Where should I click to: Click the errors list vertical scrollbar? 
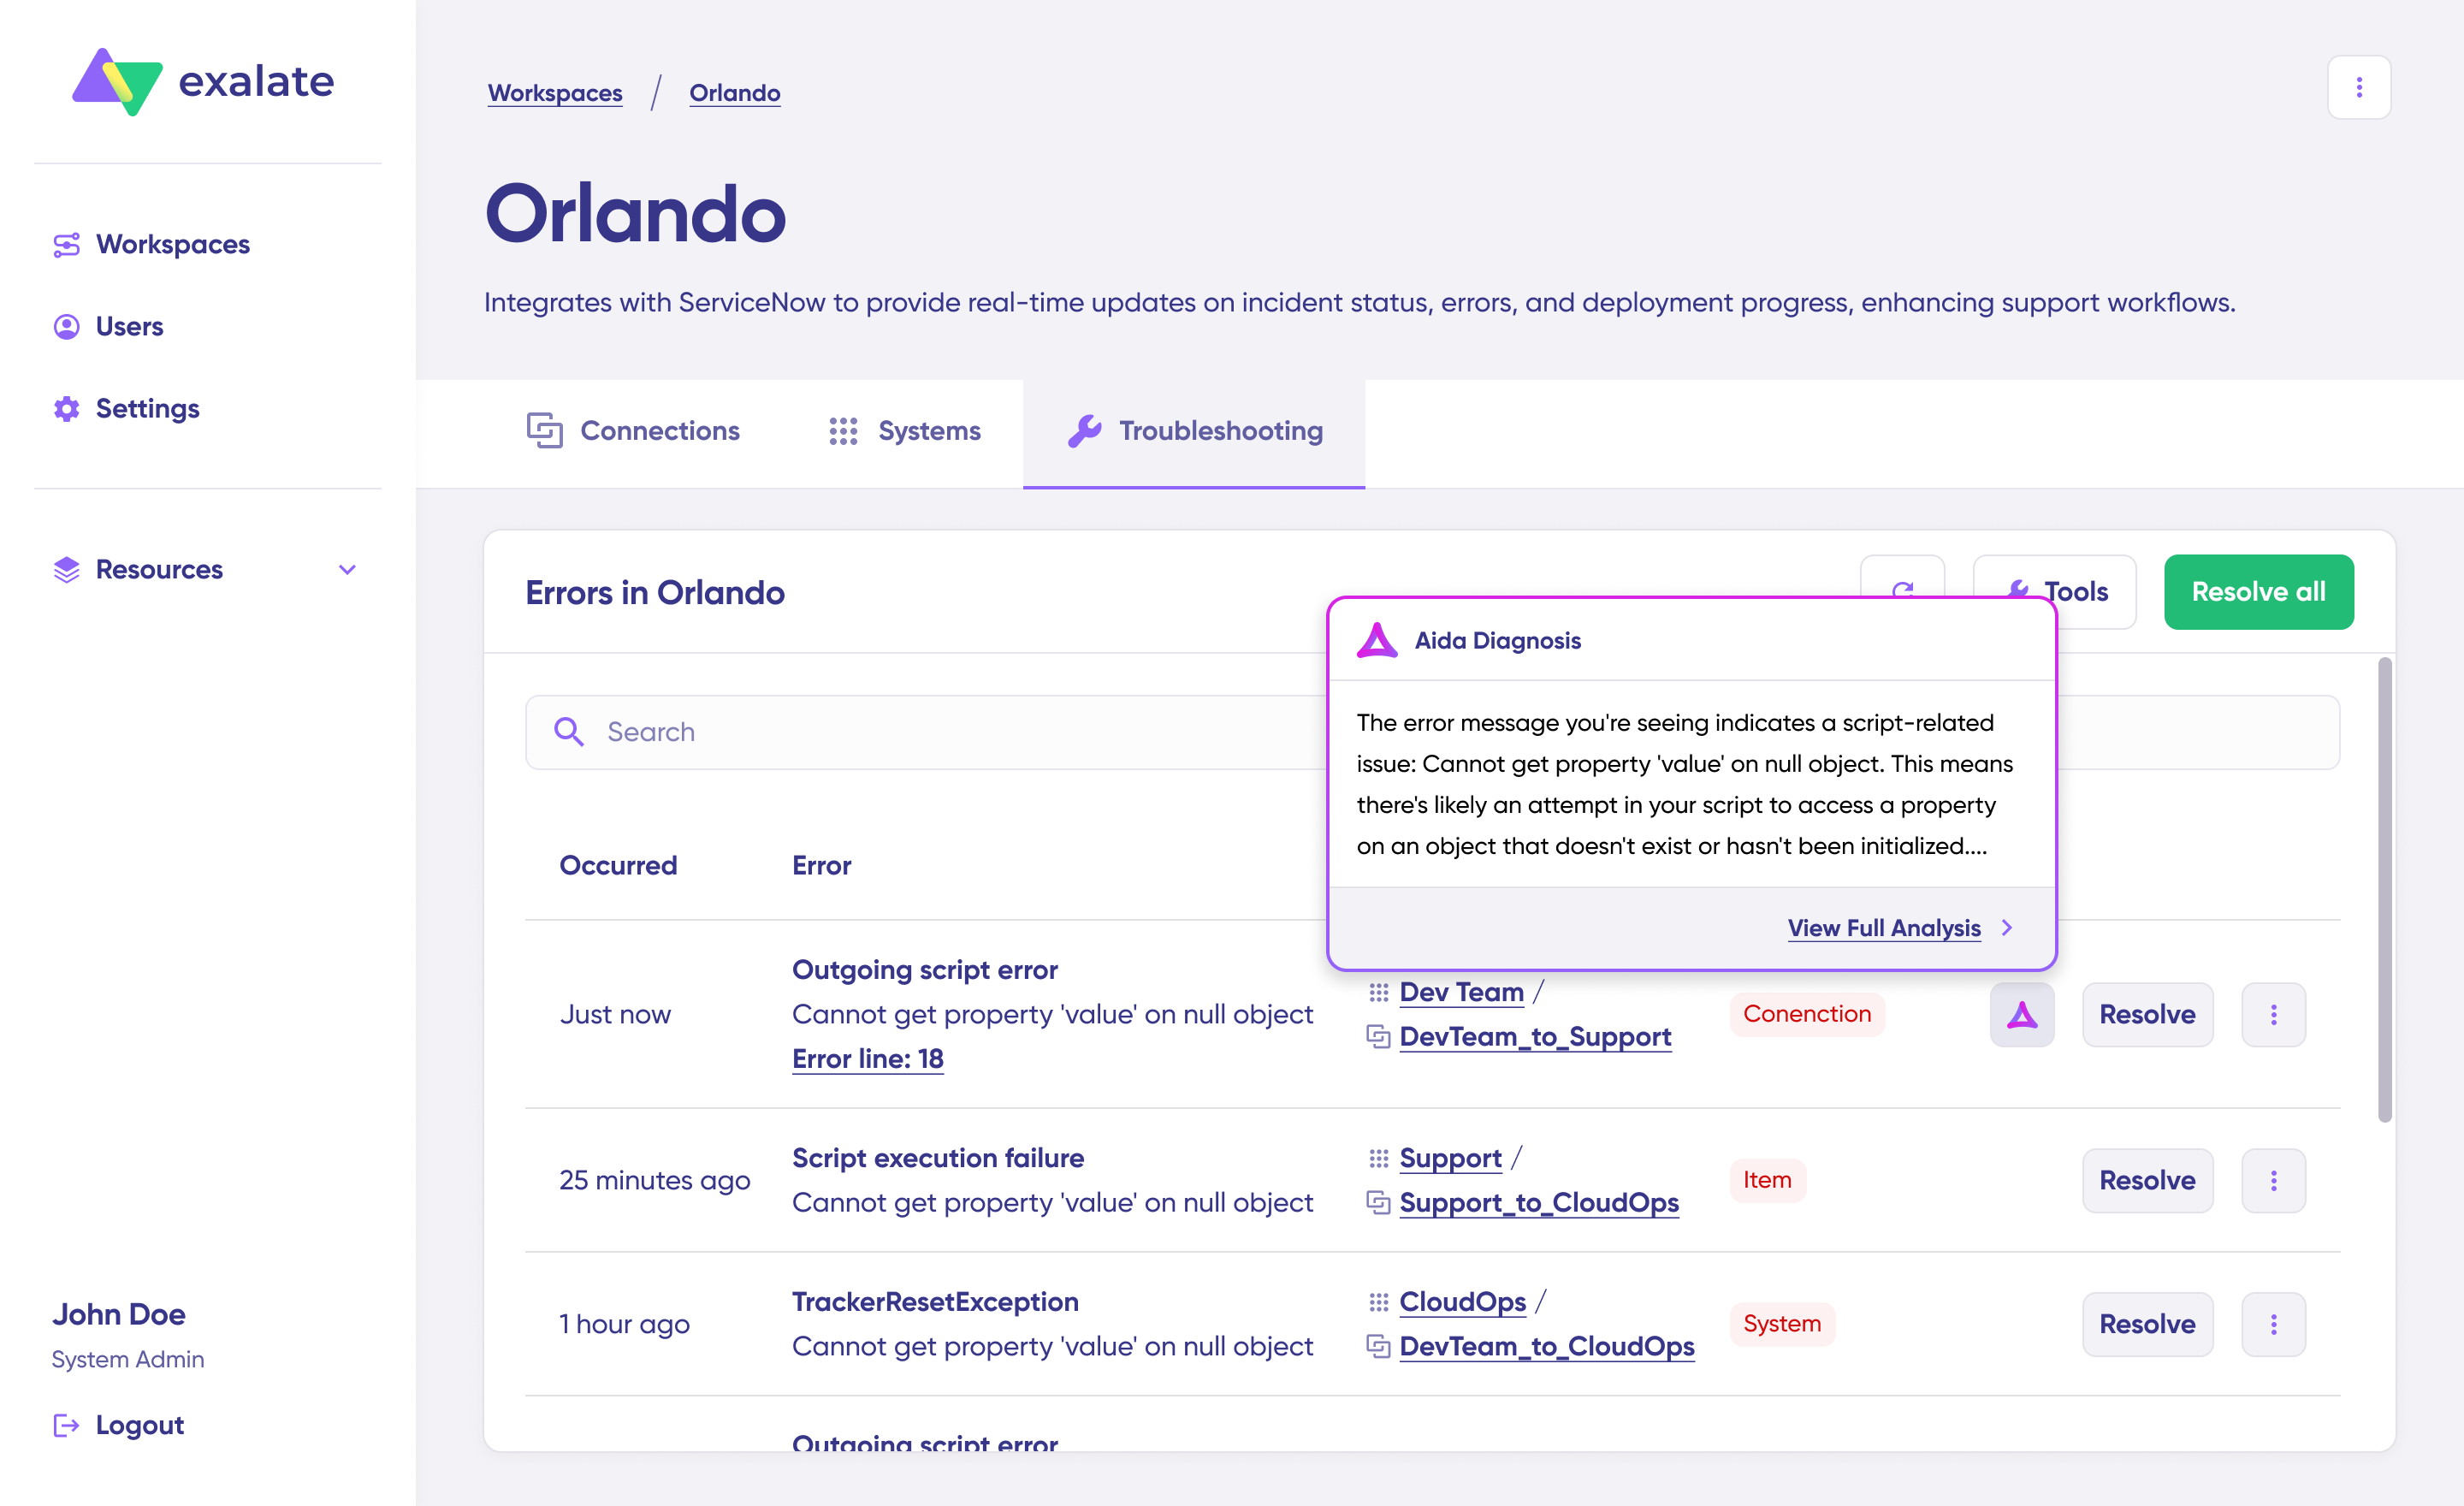point(2384,888)
